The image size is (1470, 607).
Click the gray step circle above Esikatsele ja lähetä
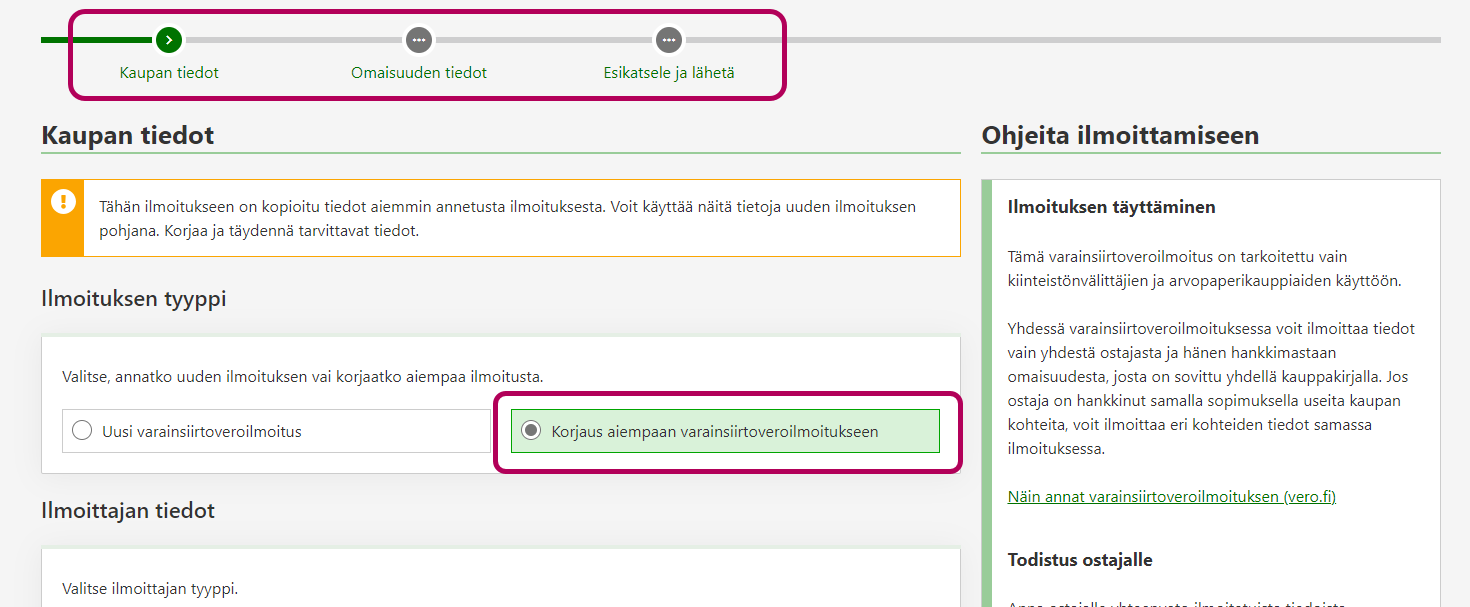(668, 40)
